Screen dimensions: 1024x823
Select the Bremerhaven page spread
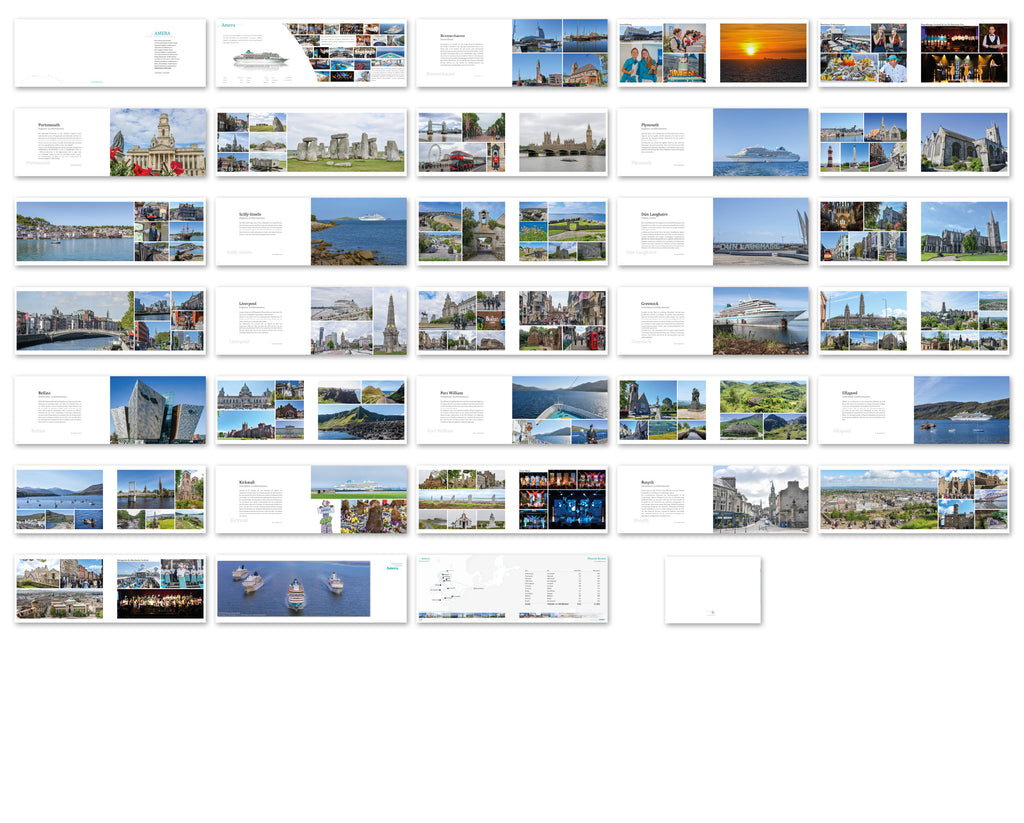coord(512,53)
